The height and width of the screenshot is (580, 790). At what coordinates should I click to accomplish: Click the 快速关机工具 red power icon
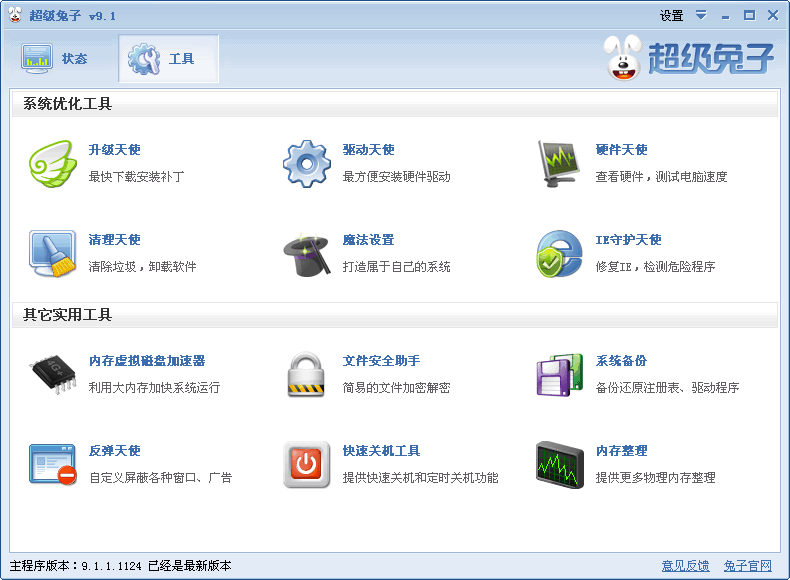(306, 465)
